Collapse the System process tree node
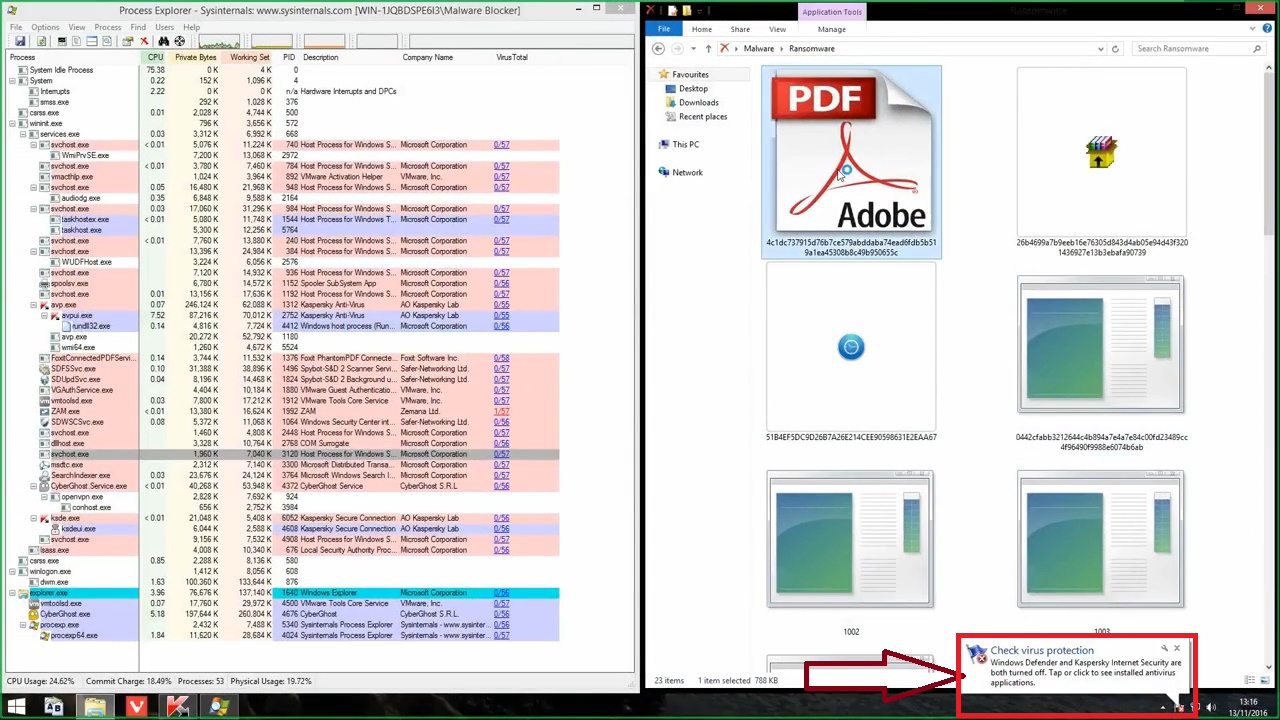This screenshot has height=720, width=1280. click(x=13, y=81)
